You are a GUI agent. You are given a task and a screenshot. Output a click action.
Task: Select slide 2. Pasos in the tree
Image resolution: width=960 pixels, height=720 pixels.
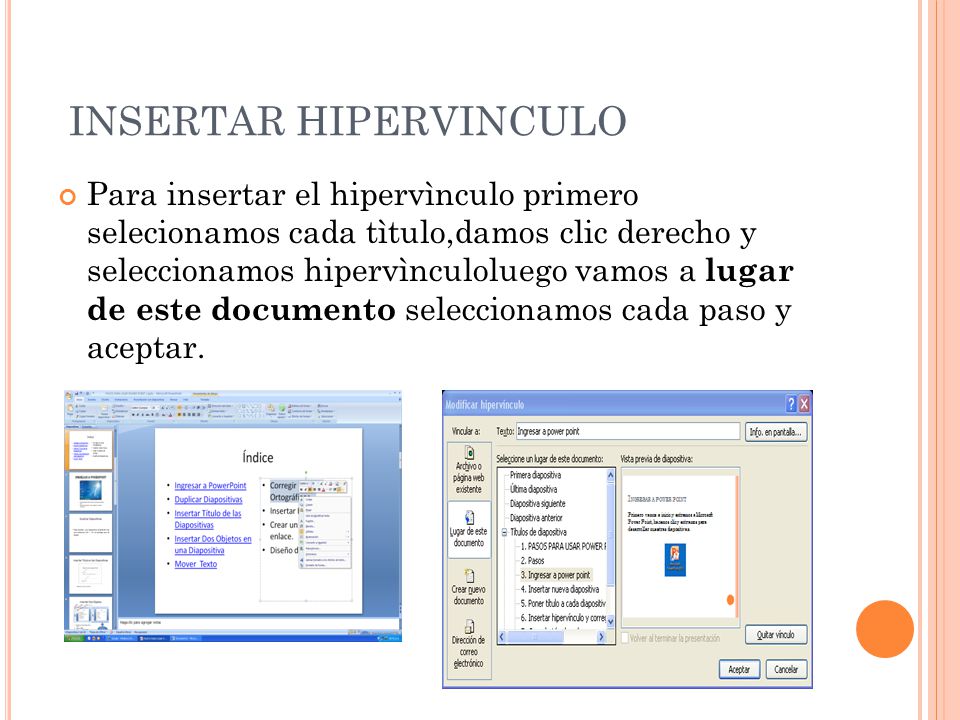[x=532, y=560]
